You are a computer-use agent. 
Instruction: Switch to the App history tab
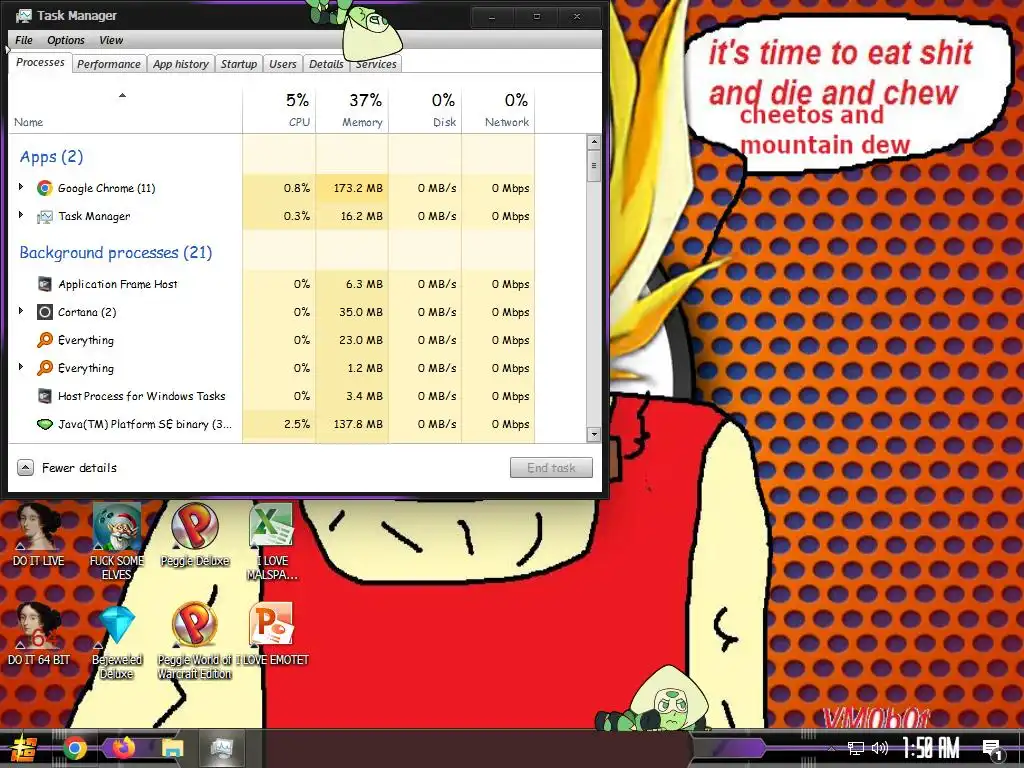[181, 64]
